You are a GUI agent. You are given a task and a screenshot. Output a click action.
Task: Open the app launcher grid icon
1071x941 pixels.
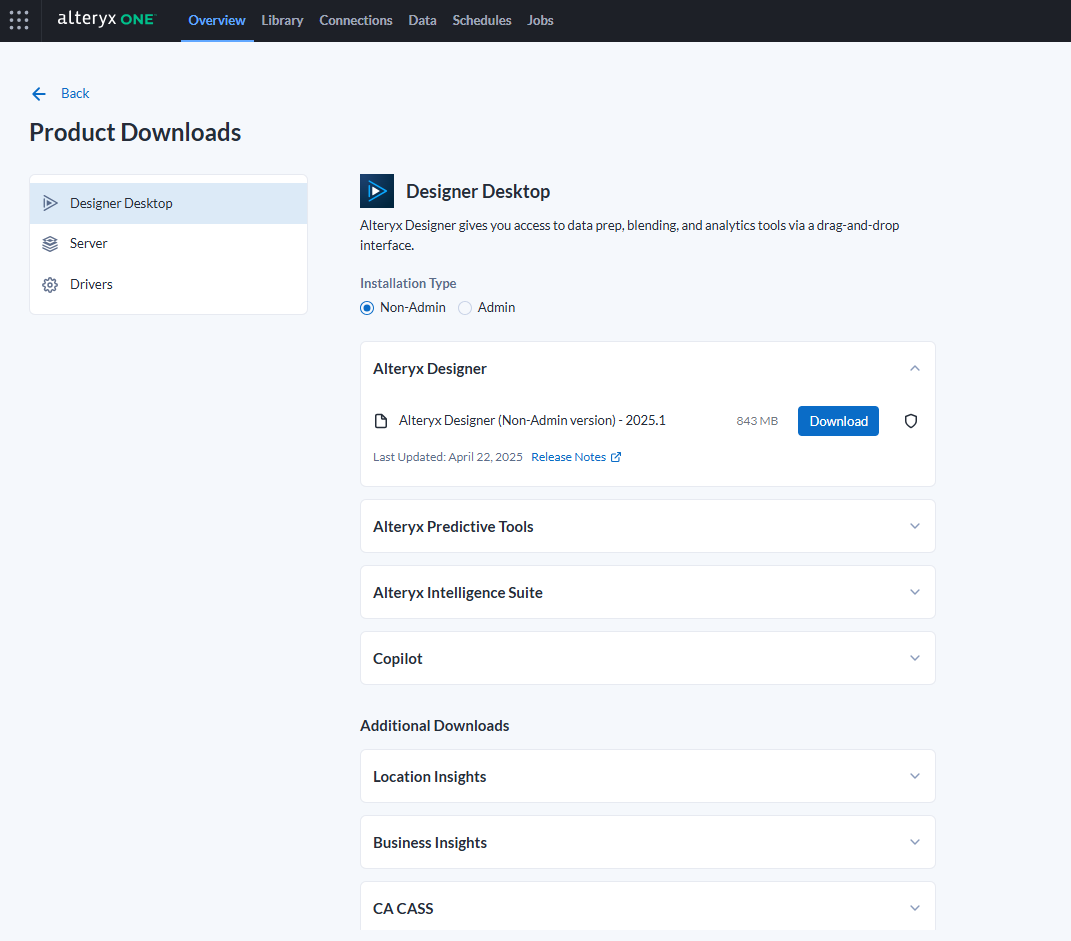(19, 20)
